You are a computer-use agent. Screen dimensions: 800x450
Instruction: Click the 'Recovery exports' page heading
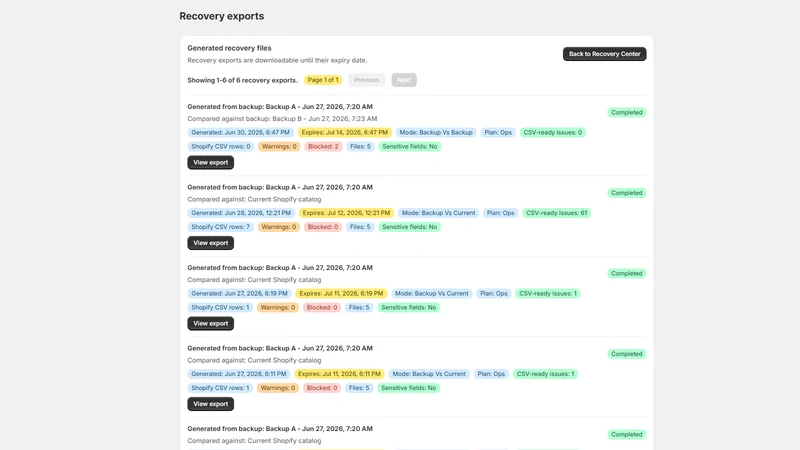(221, 16)
